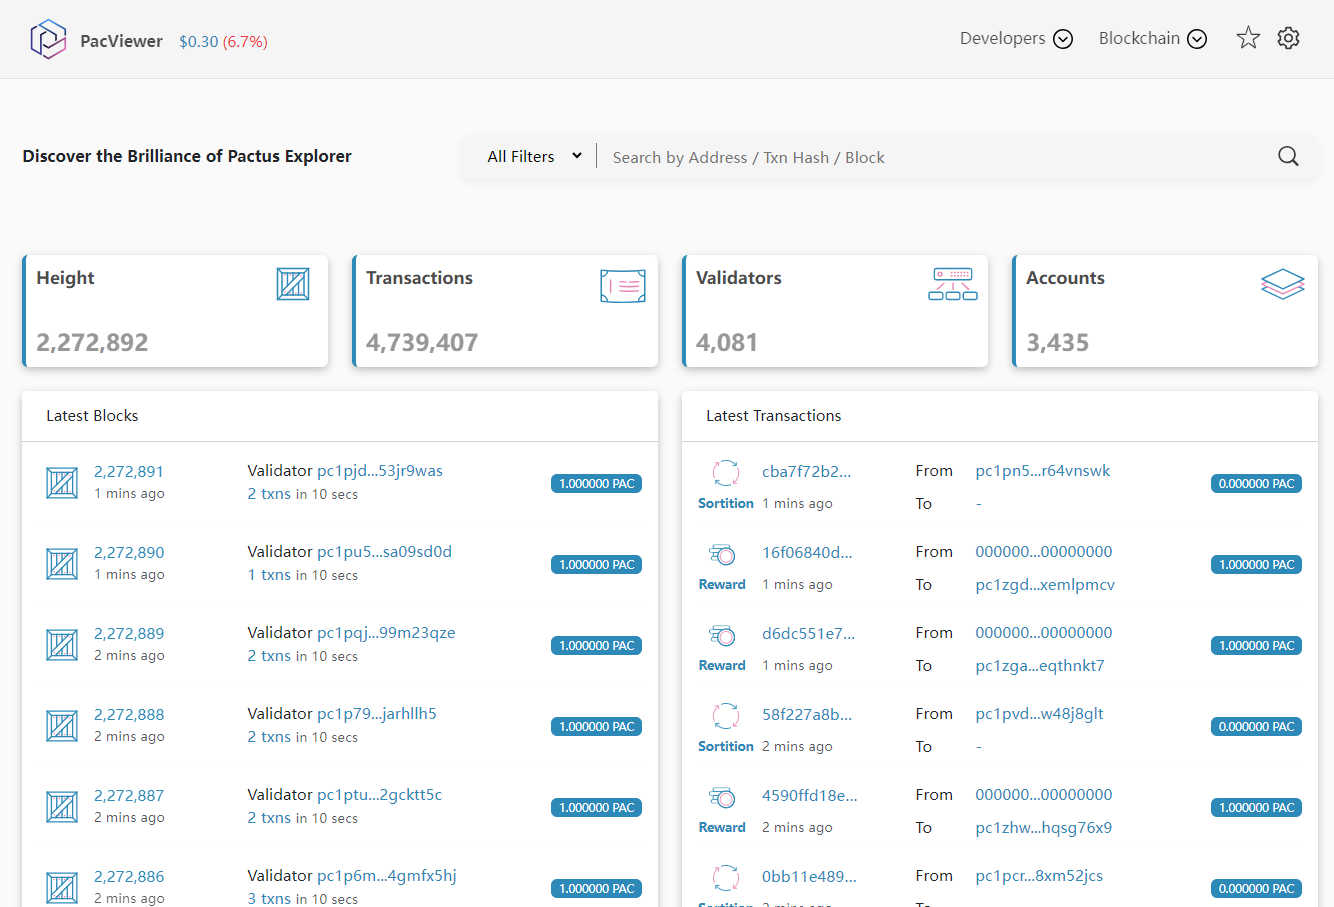
Task: Click Validators value 4,081
Action: (727, 342)
